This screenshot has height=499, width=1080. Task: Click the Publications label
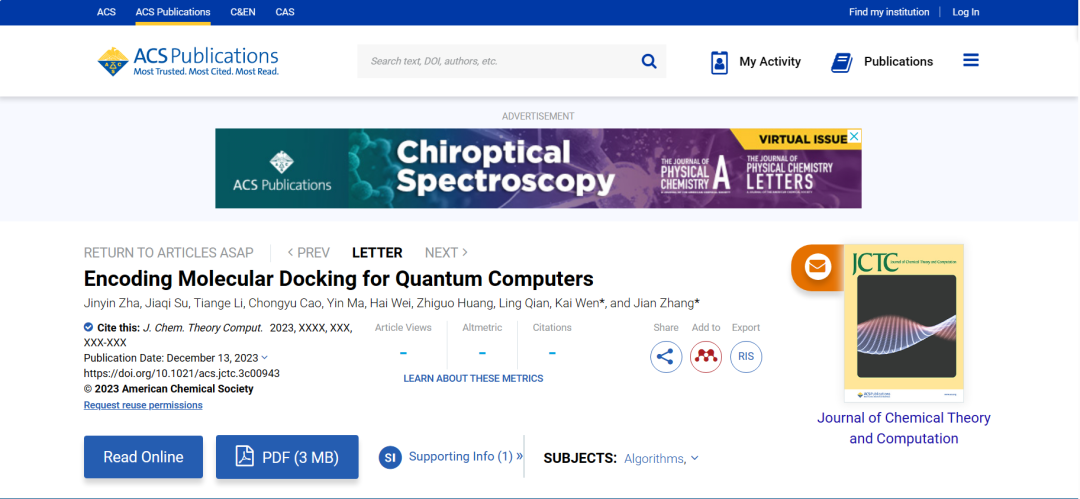pos(898,61)
